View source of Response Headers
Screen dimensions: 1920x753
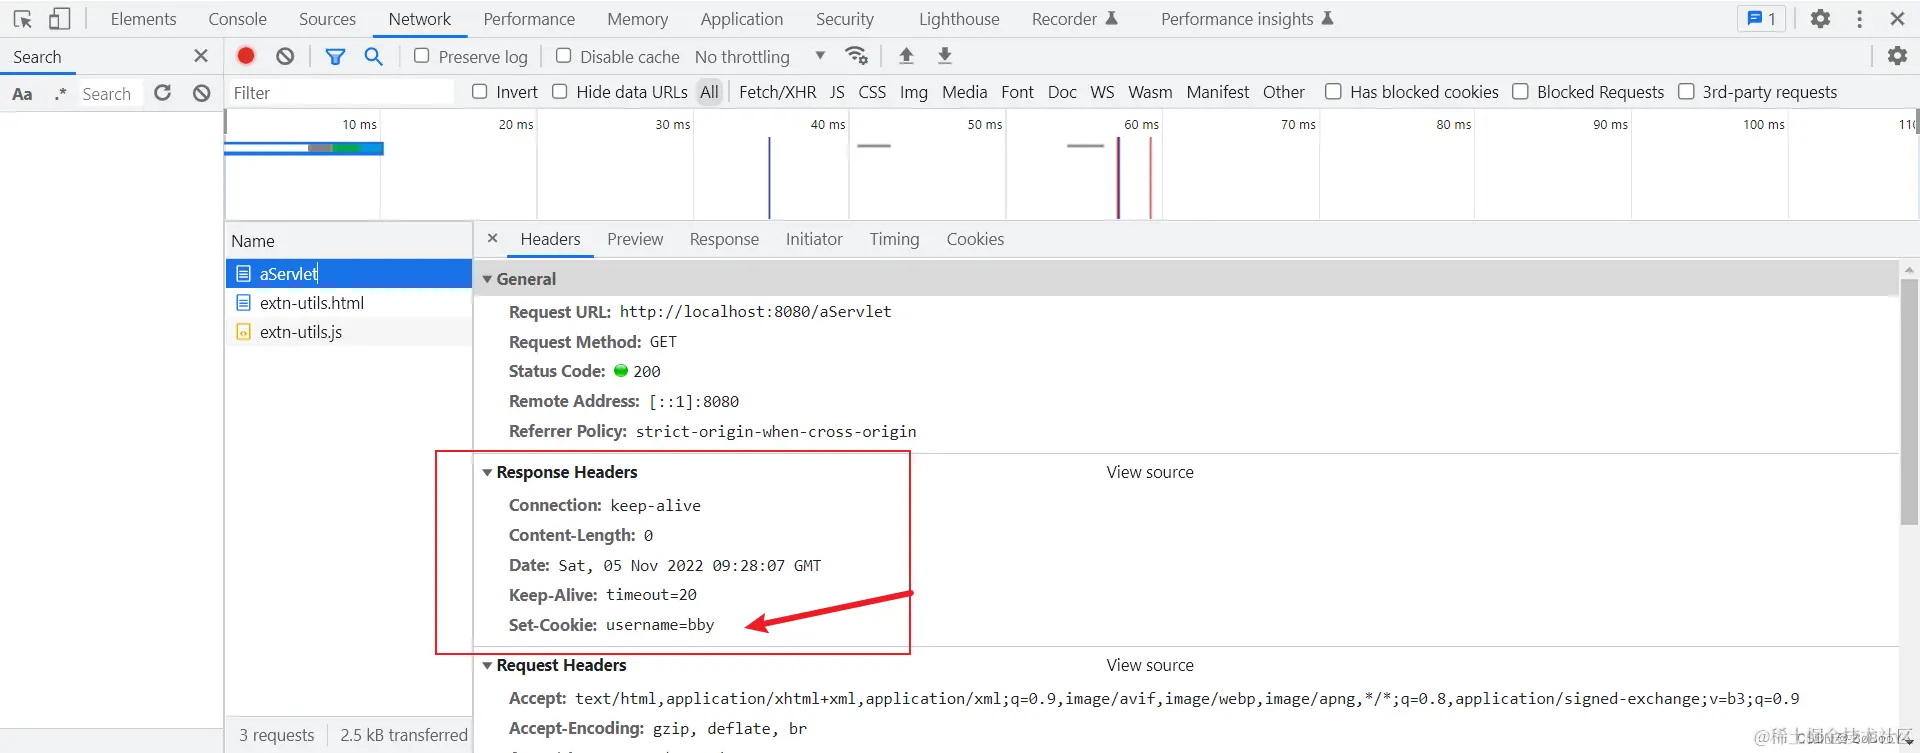(x=1150, y=472)
